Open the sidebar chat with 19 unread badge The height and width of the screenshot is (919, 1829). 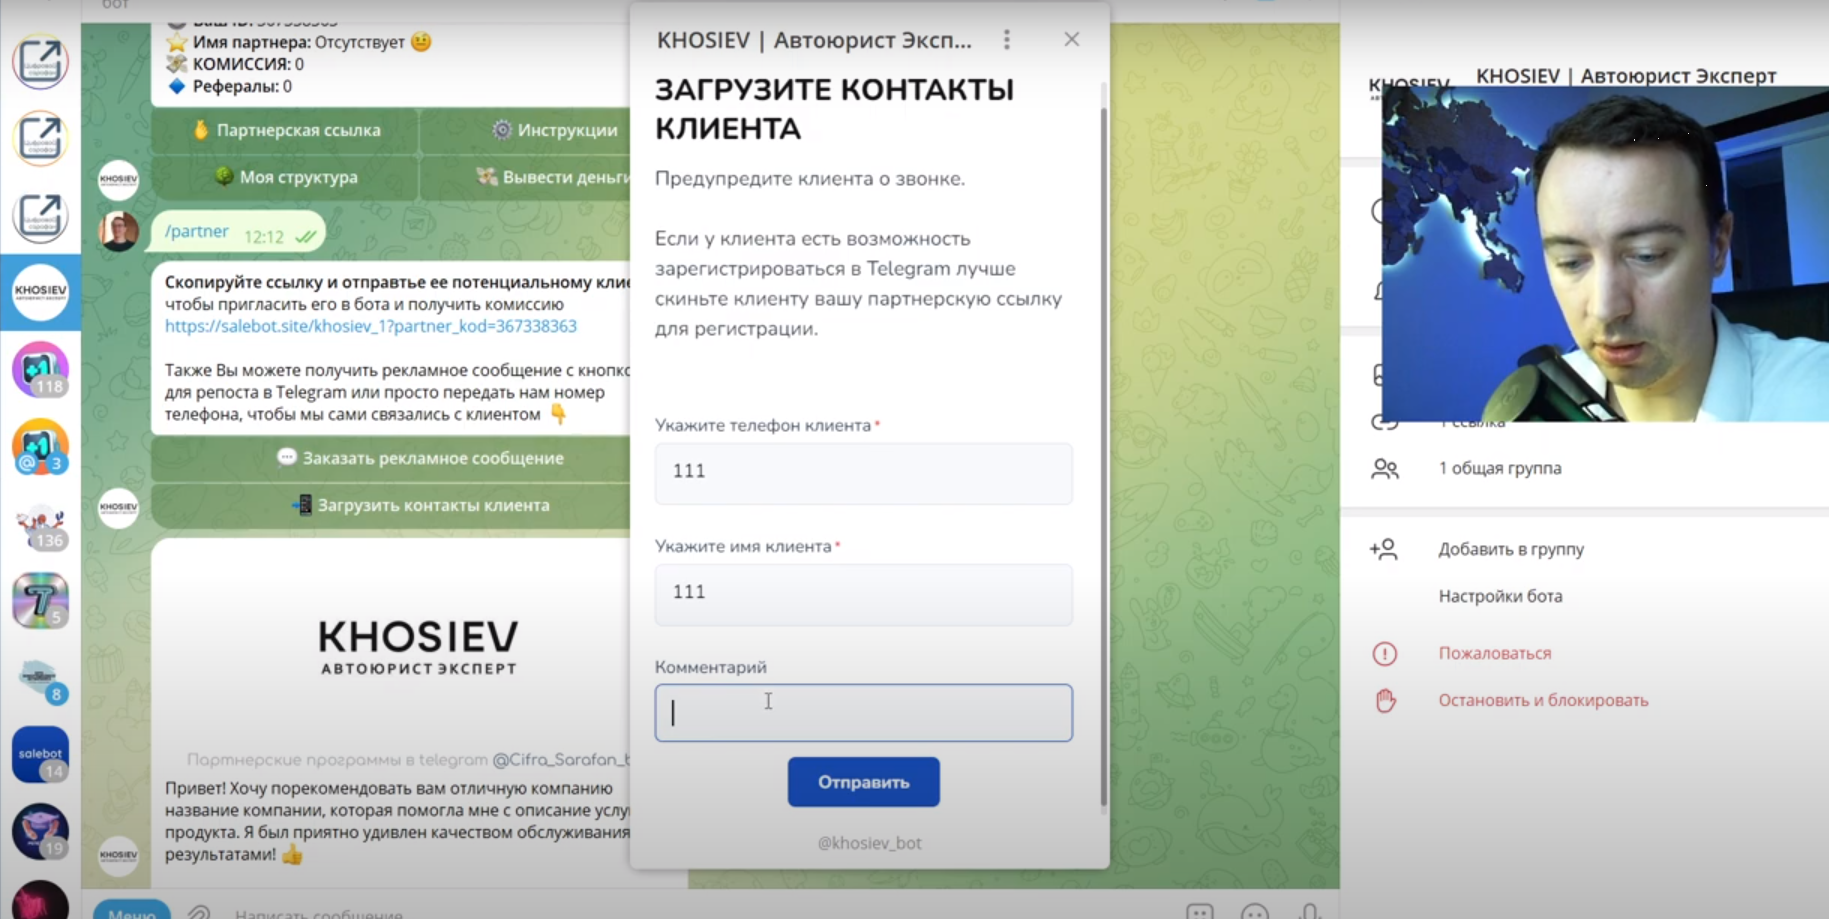(x=40, y=831)
